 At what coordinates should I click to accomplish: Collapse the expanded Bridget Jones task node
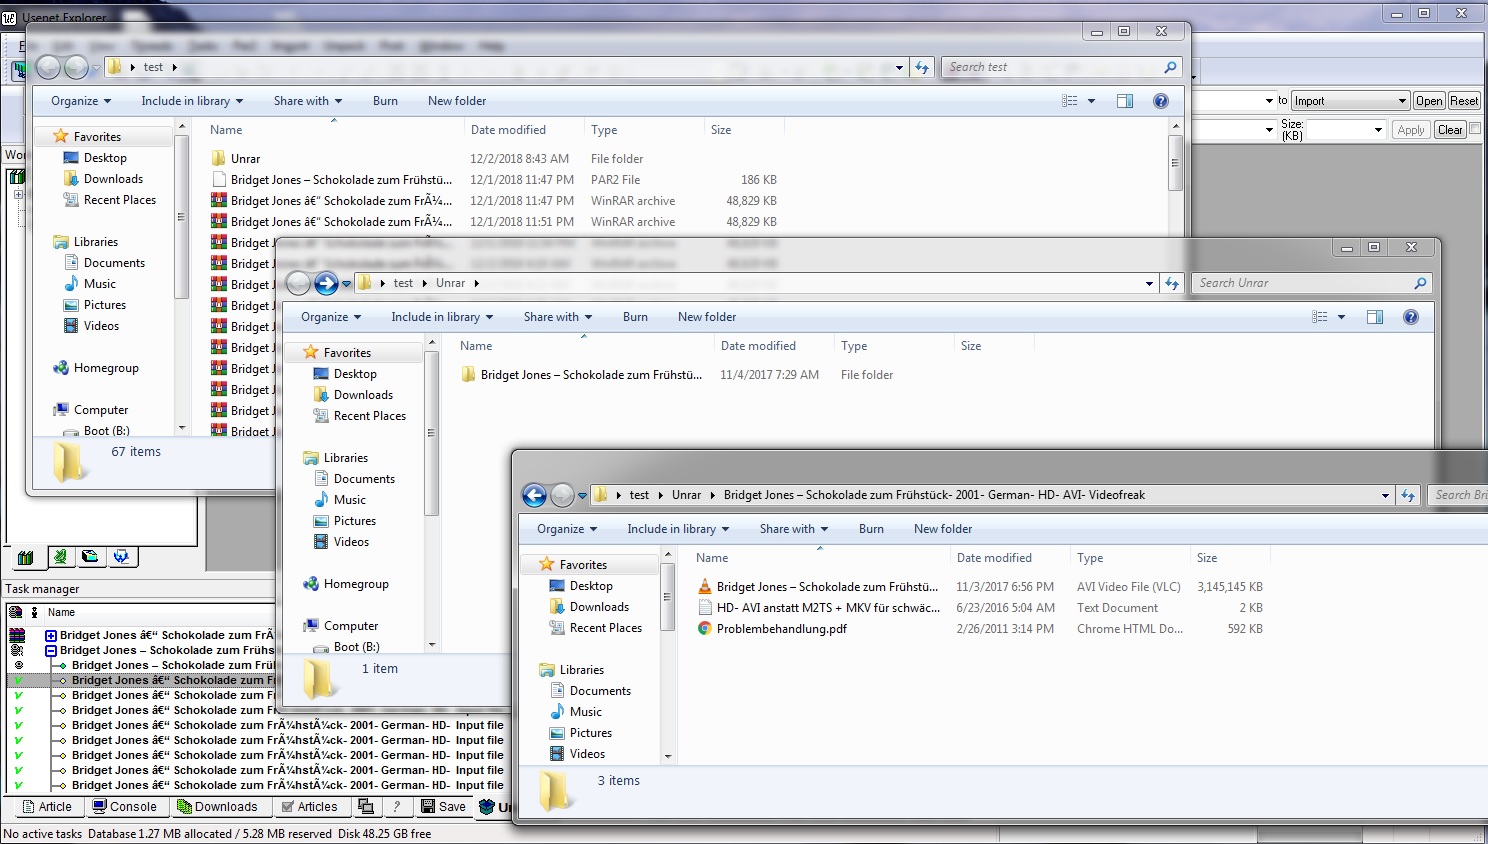[51, 650]
